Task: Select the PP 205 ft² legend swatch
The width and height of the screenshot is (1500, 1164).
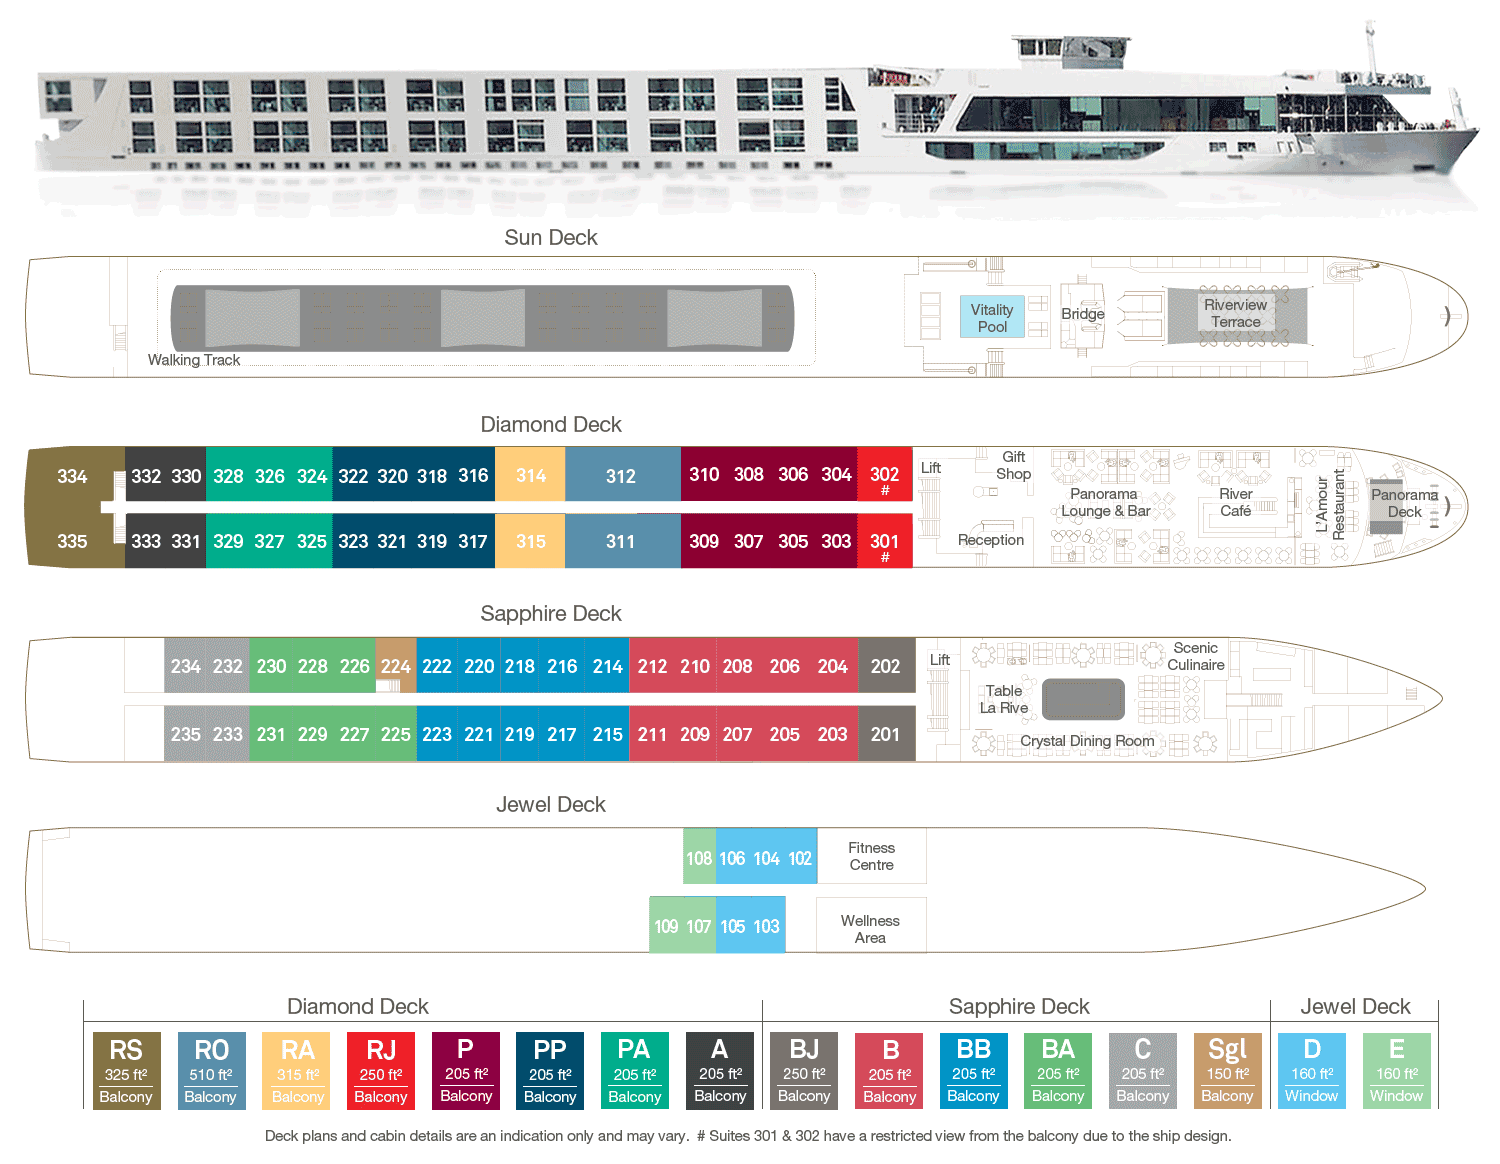Action: tap(550, 1071)
